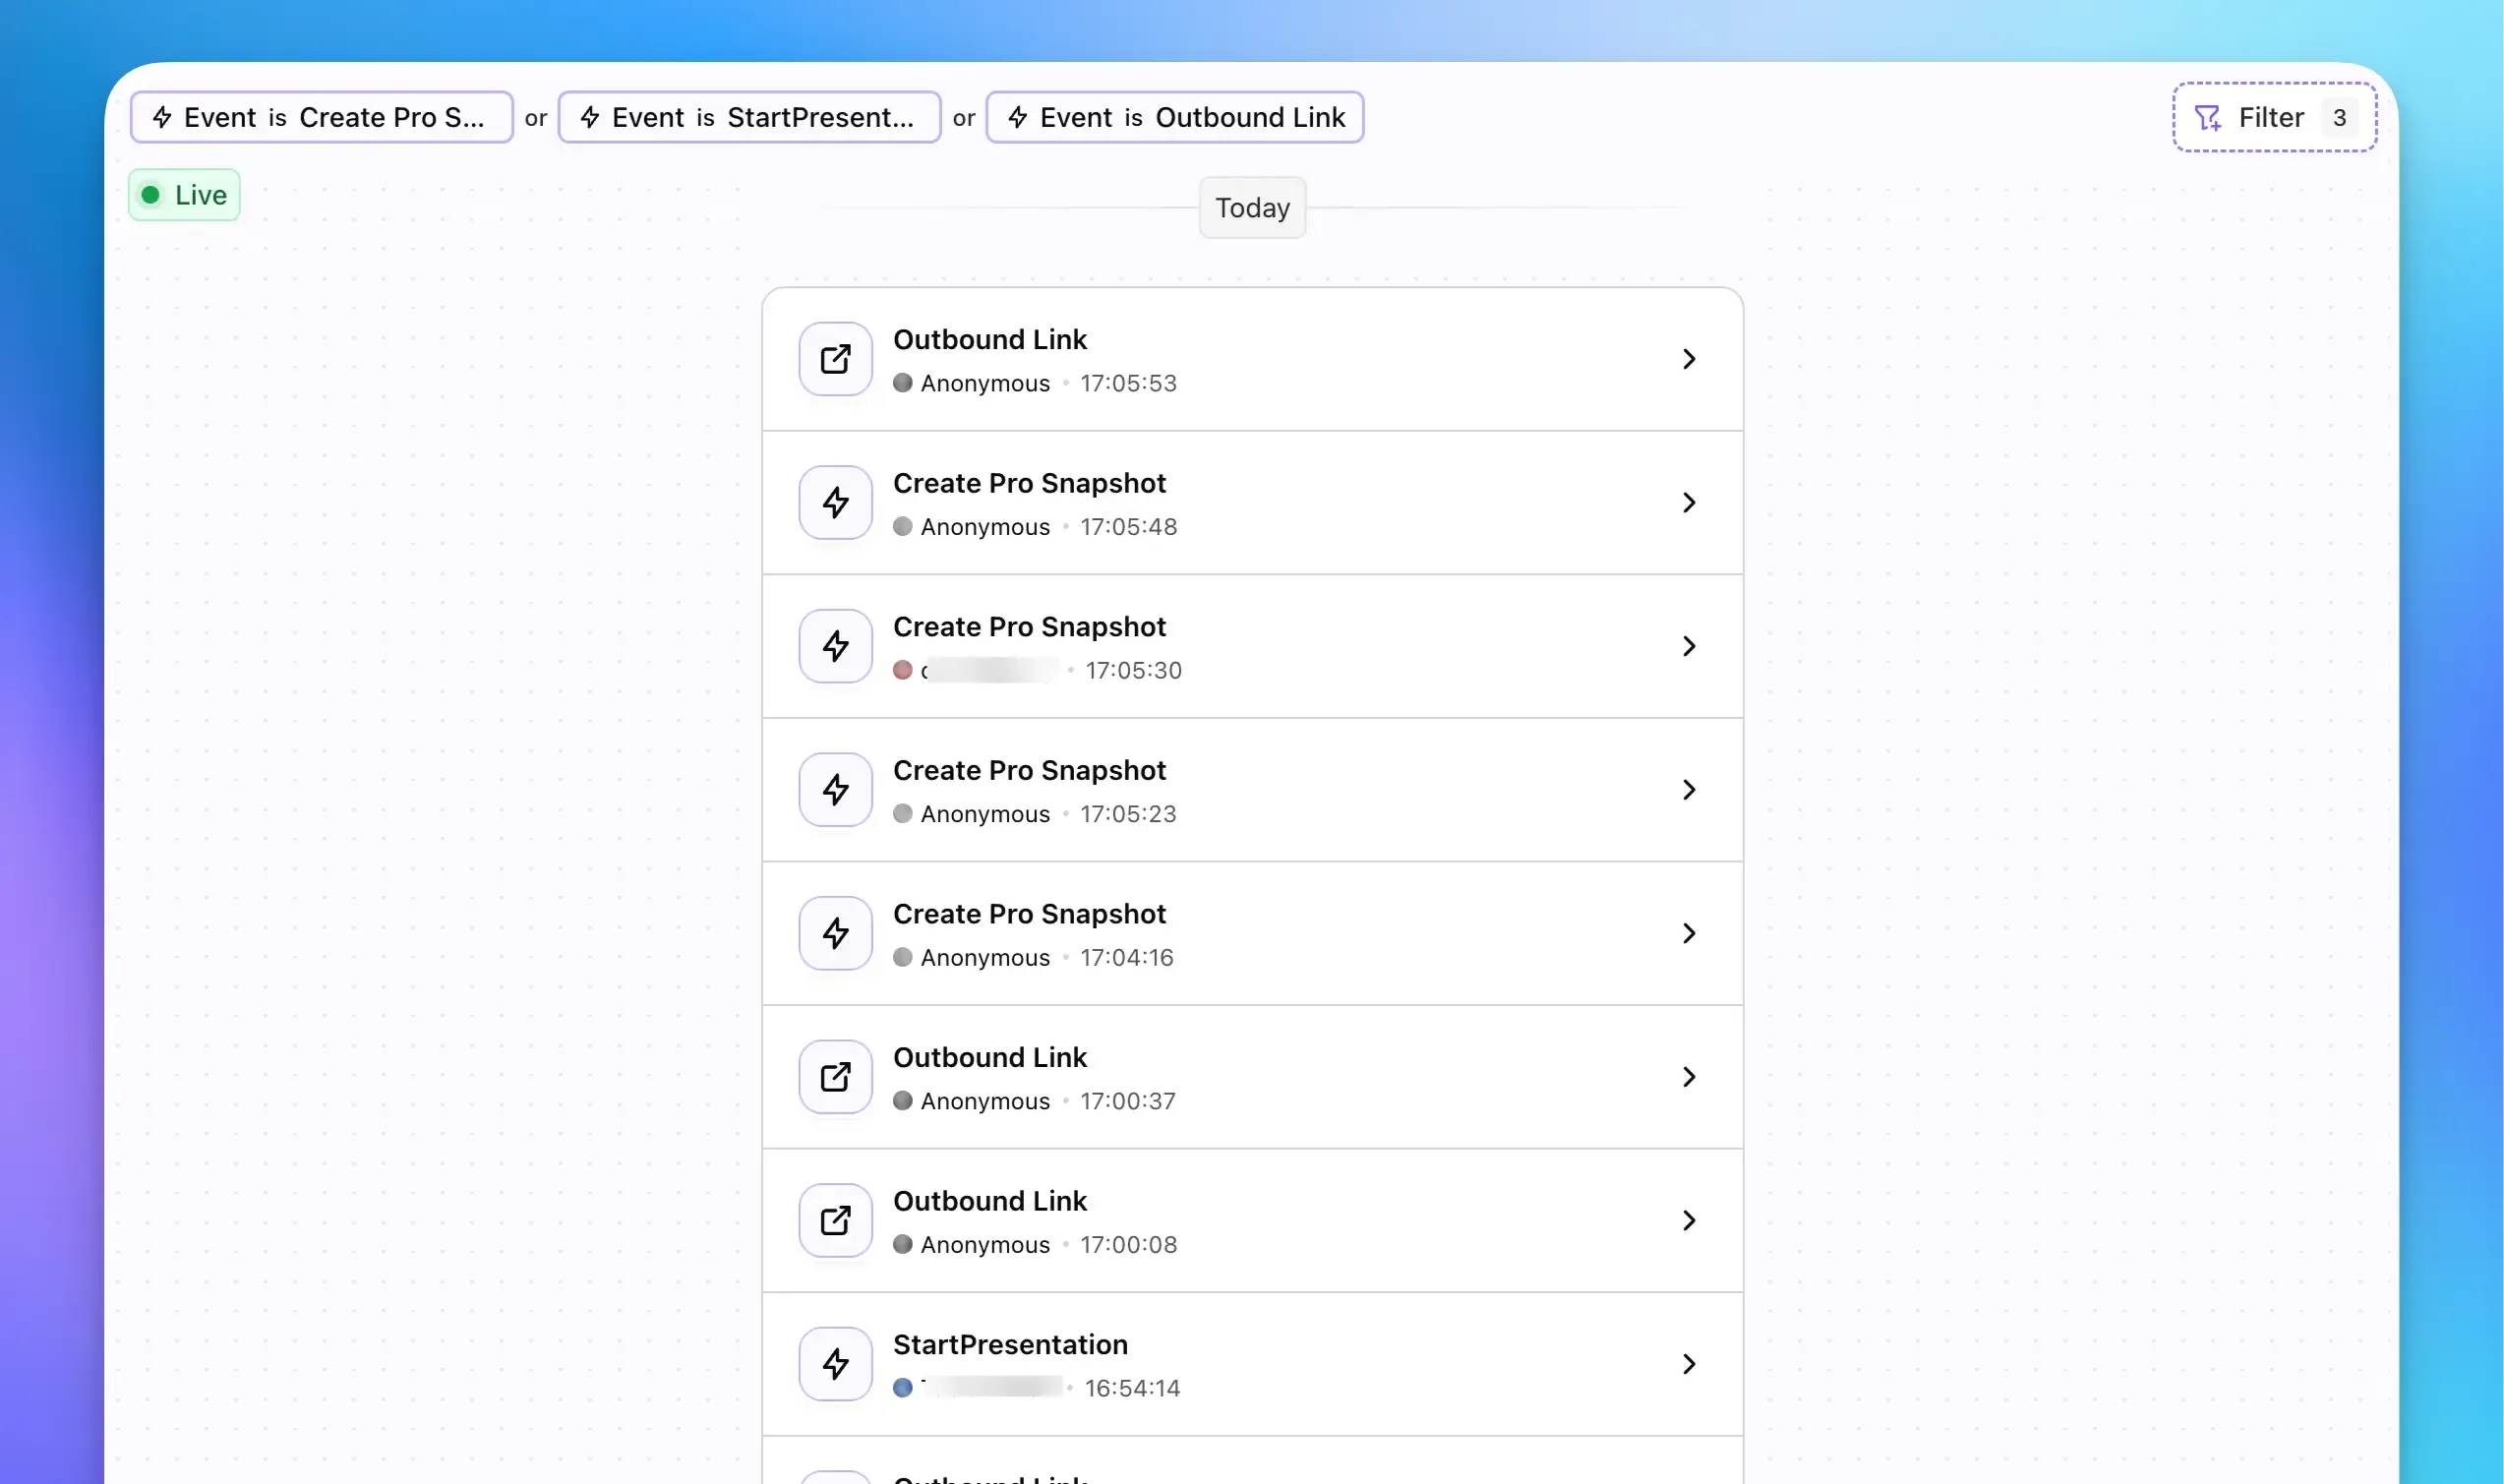Screen dimensions: 2504x1484
Task: Click the outbound link icon on the 17:00:37 event
Action: (834, 1076)
